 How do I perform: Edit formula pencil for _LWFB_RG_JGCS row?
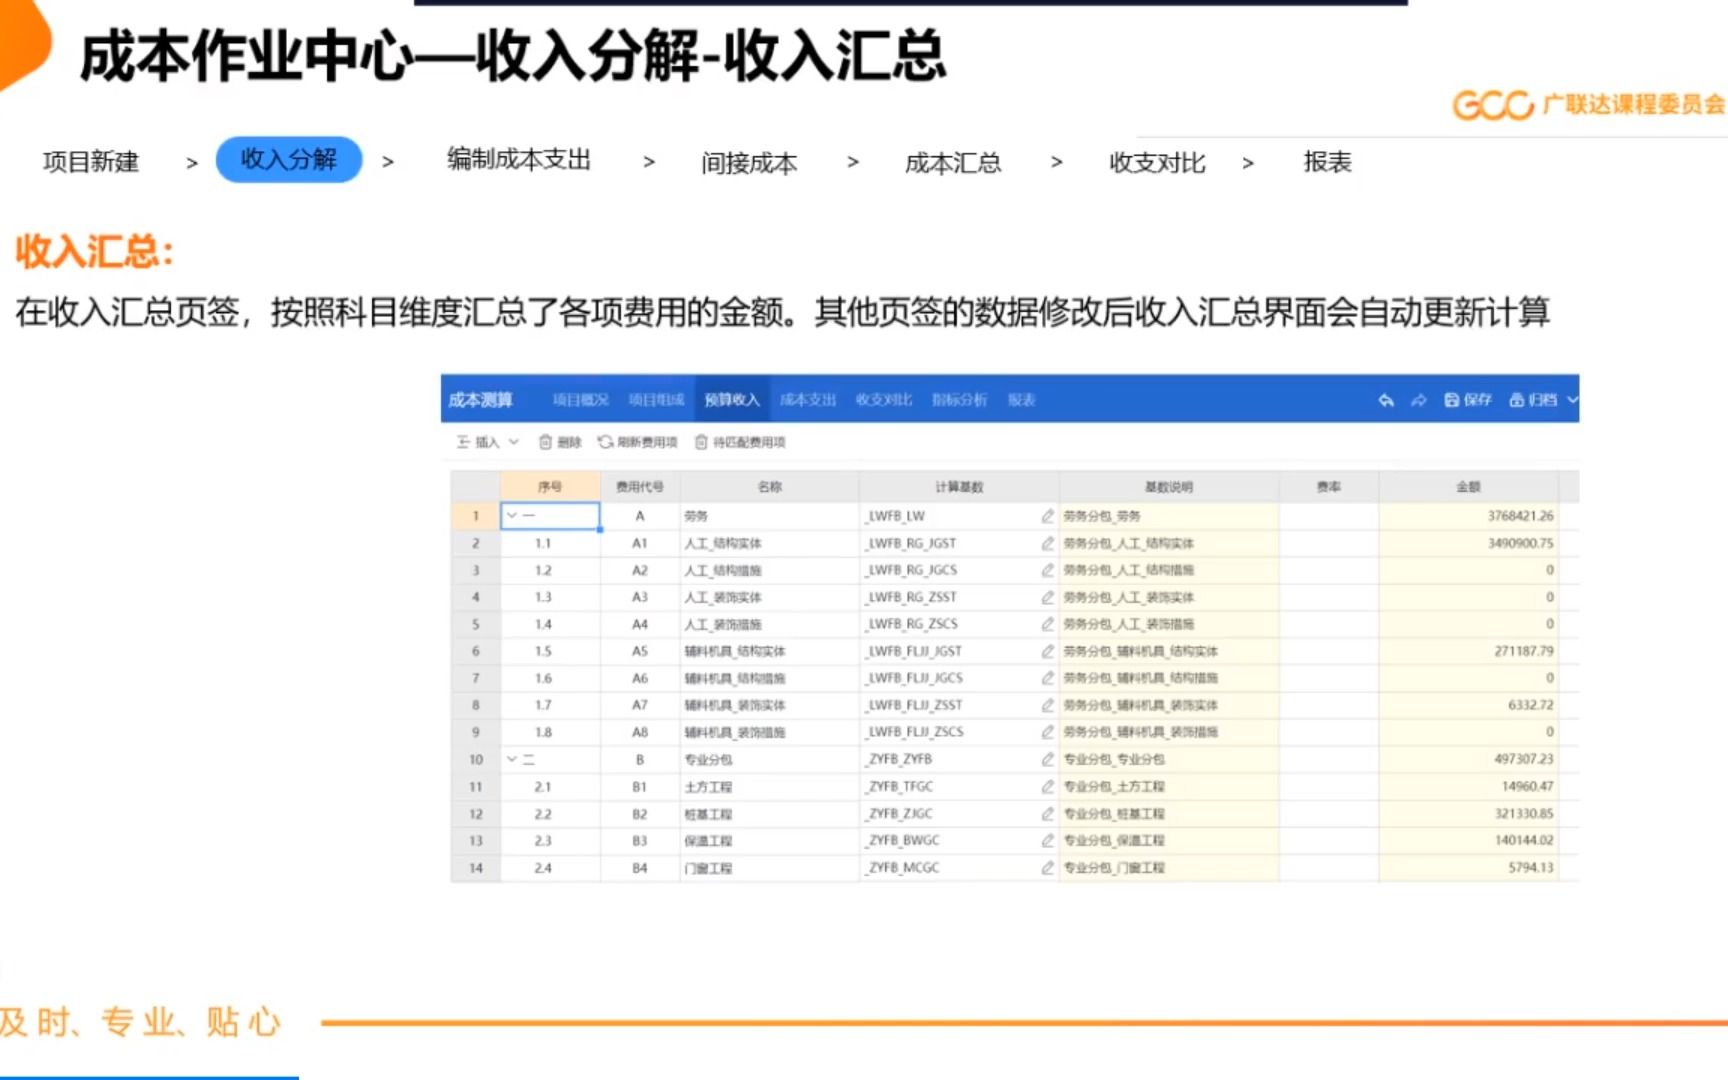pyautogui.click(x=1047, y=570)
